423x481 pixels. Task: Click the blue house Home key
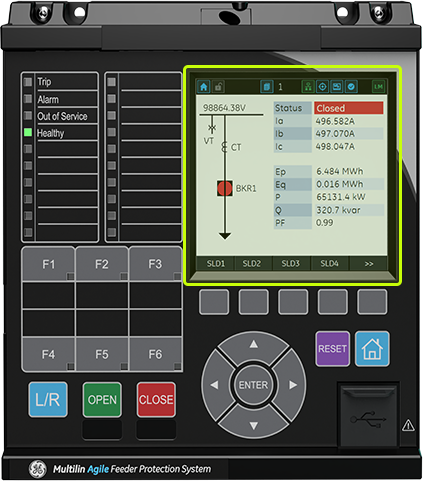(372, 349)
